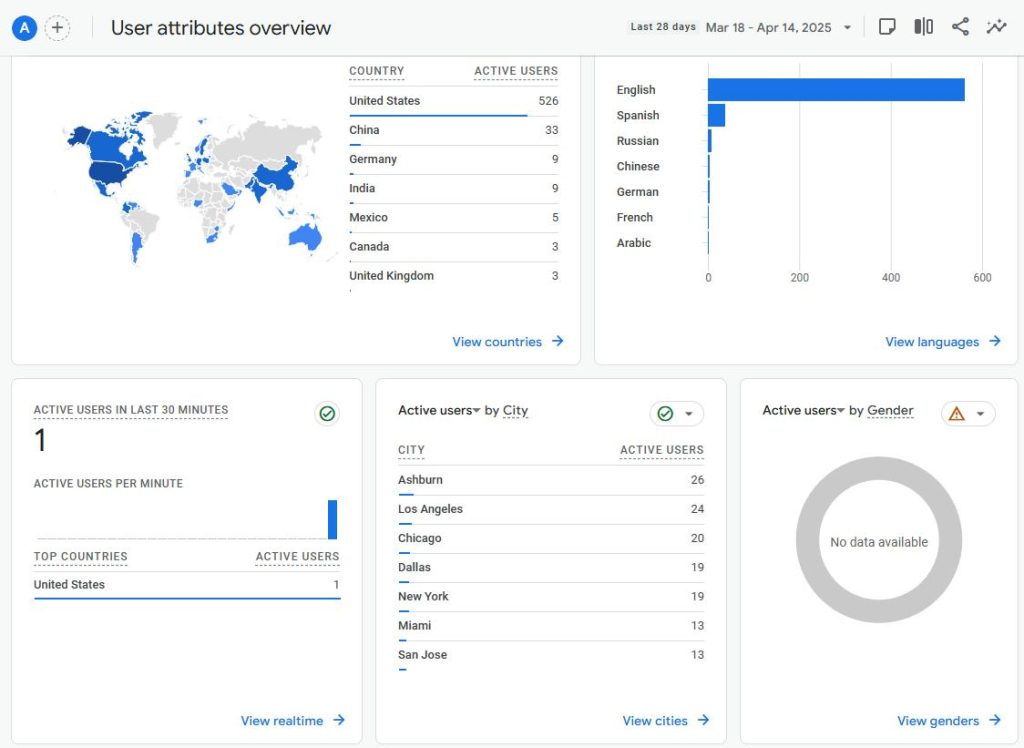The image size is (1024, 748).
Task: Click the ACTIVE USERS header in city table
Action: click(x=662, y=449)
